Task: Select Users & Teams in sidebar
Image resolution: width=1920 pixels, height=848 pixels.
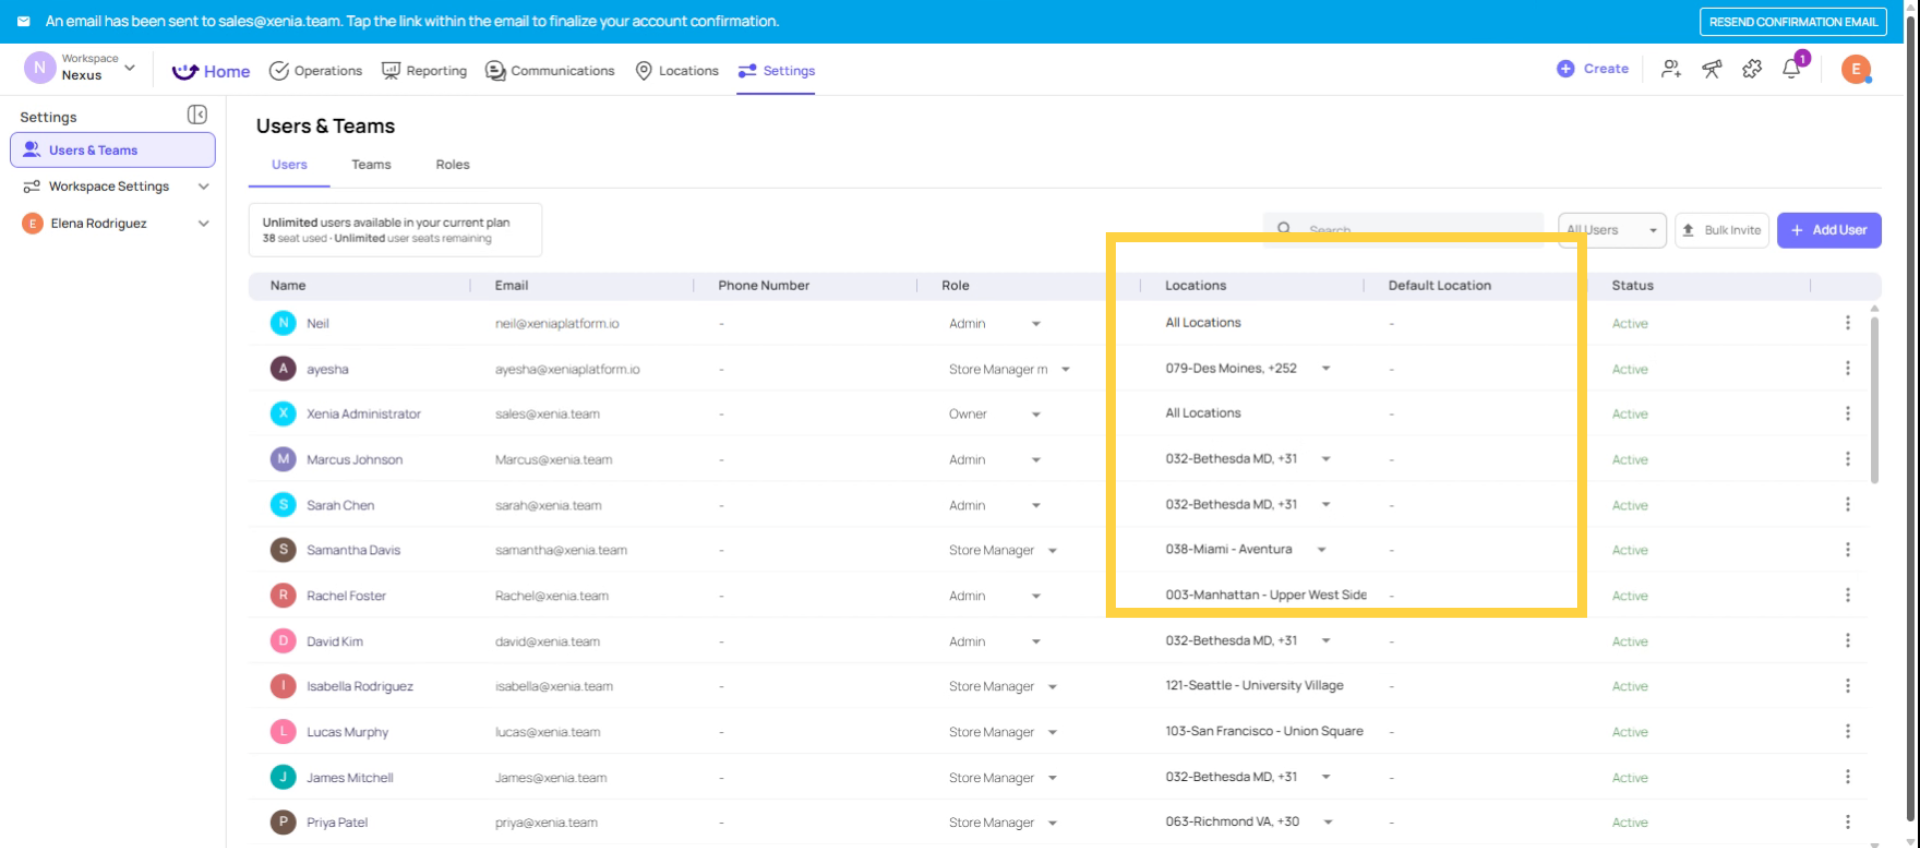Action: coord(112,150)
